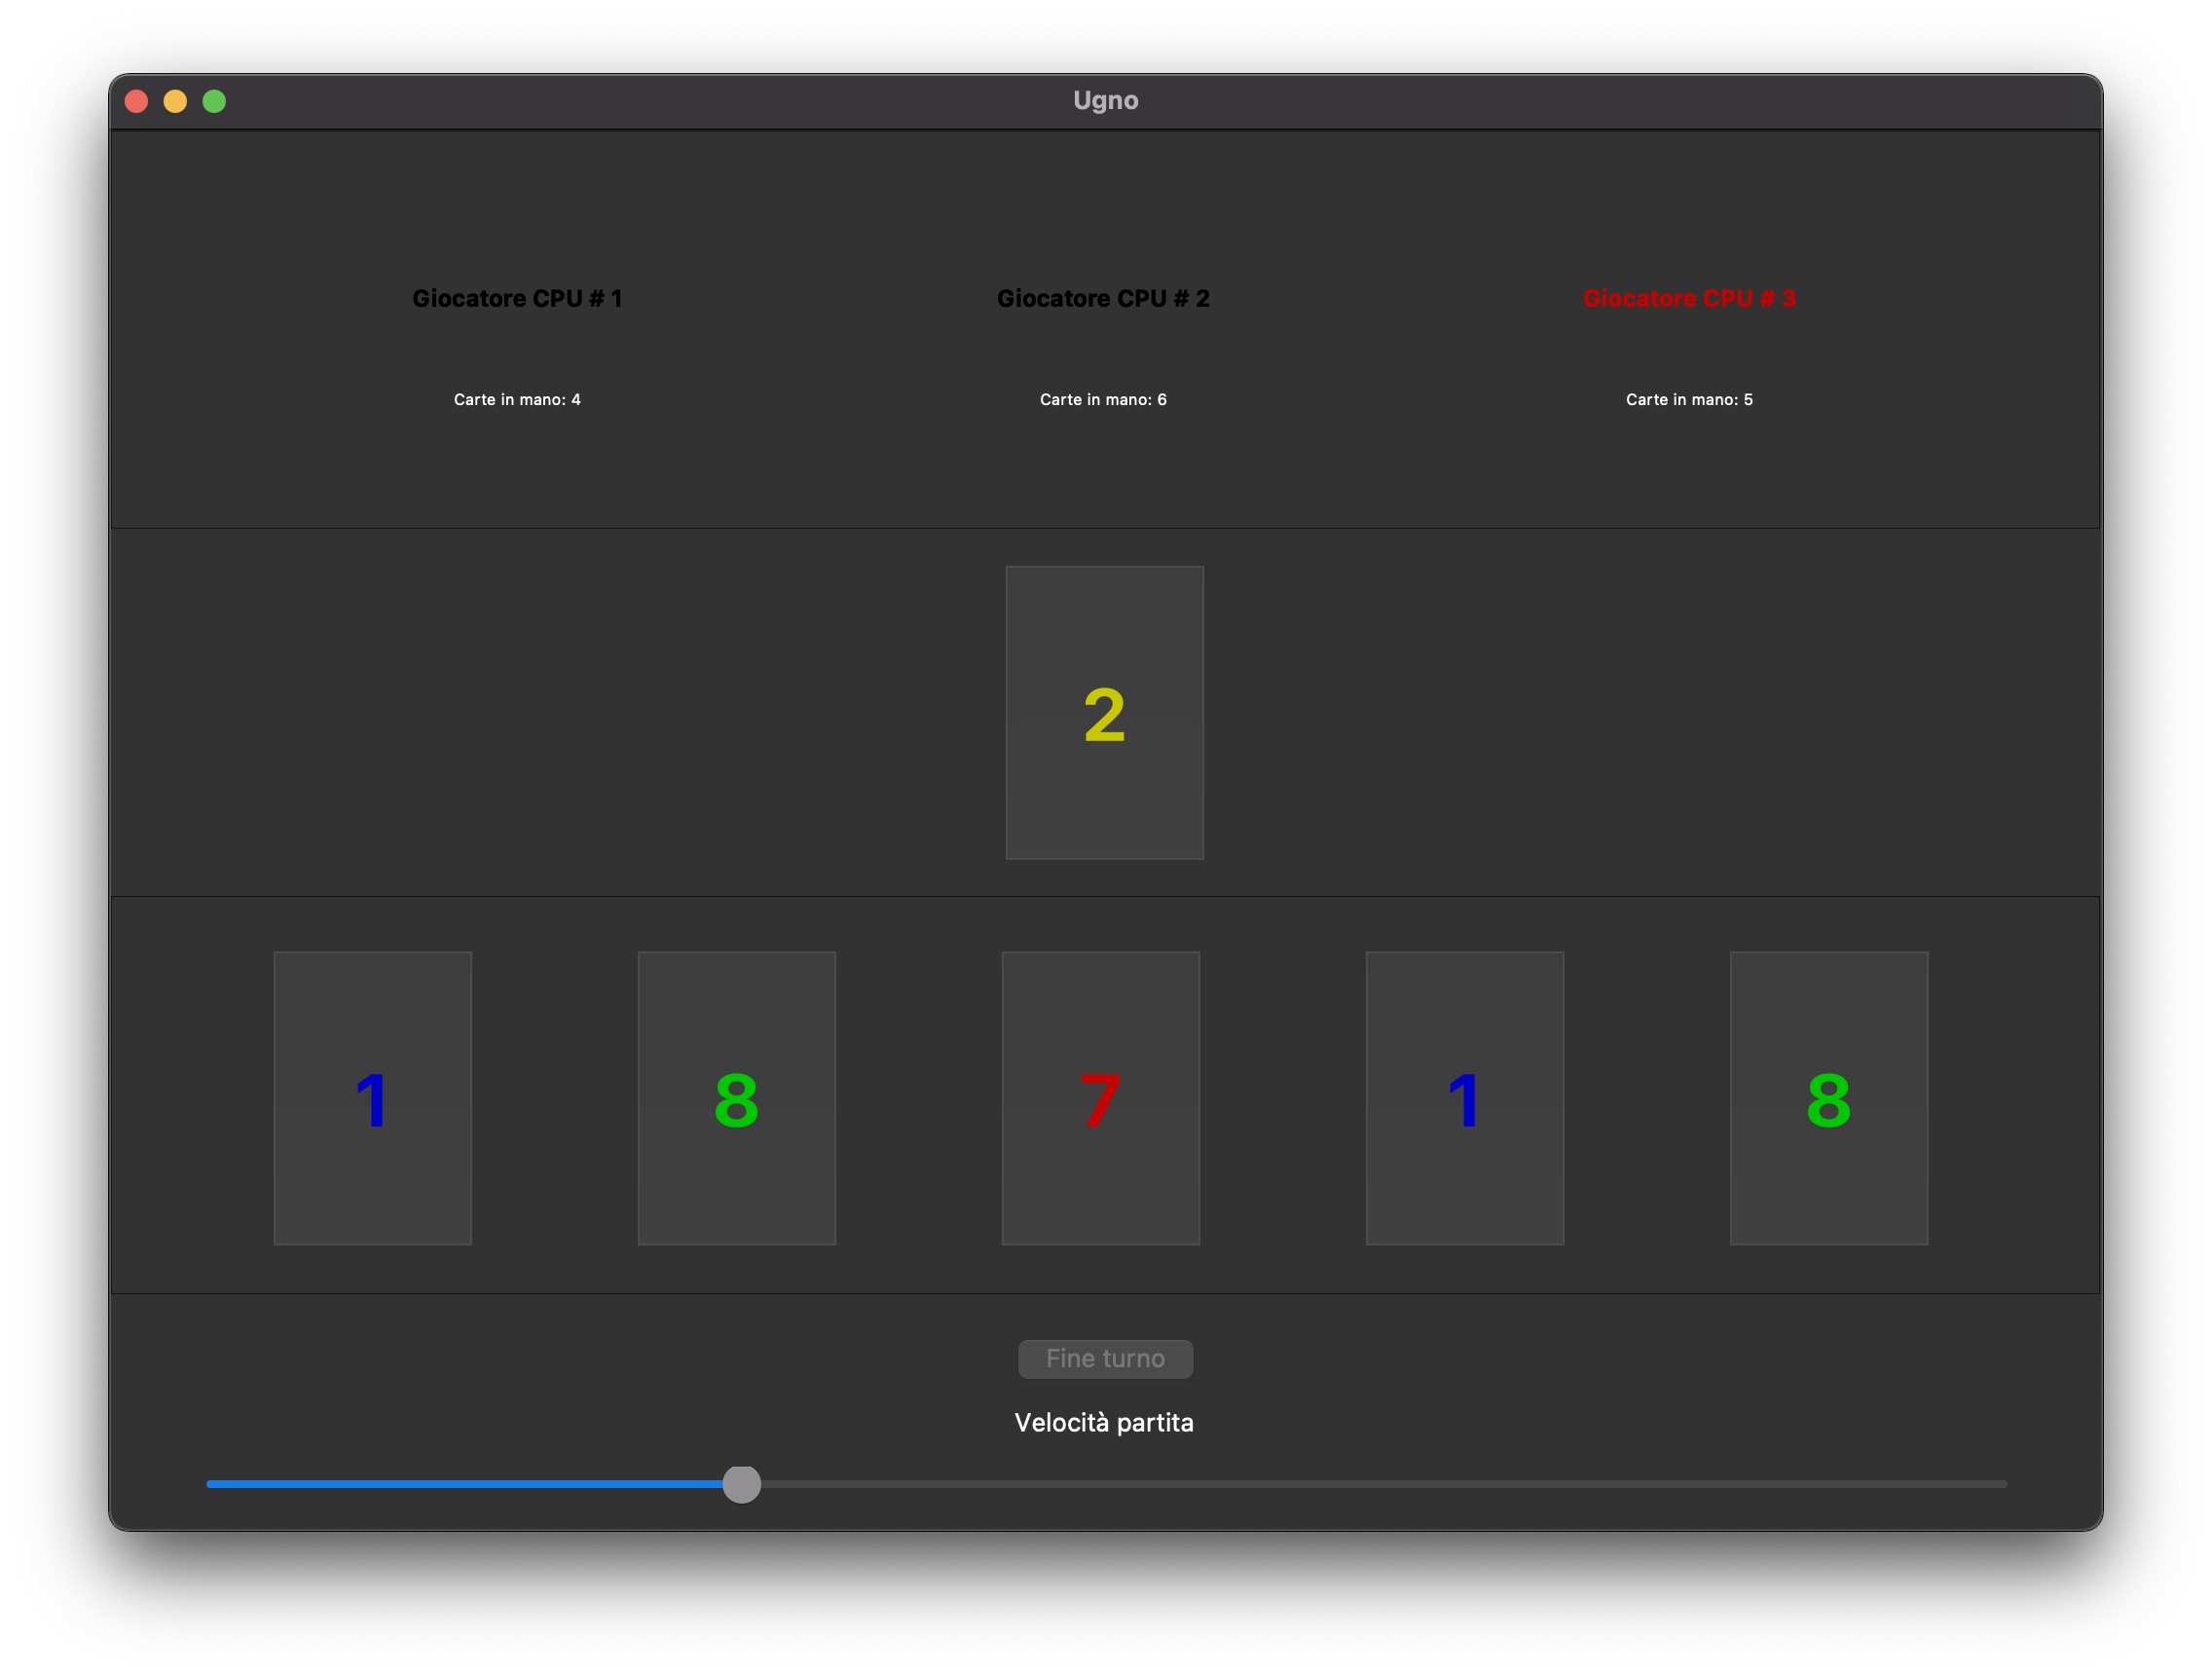This screenshot has height=1675, width=2212.
Task: Click the Ugno window title
Action: pos(1105,100)
